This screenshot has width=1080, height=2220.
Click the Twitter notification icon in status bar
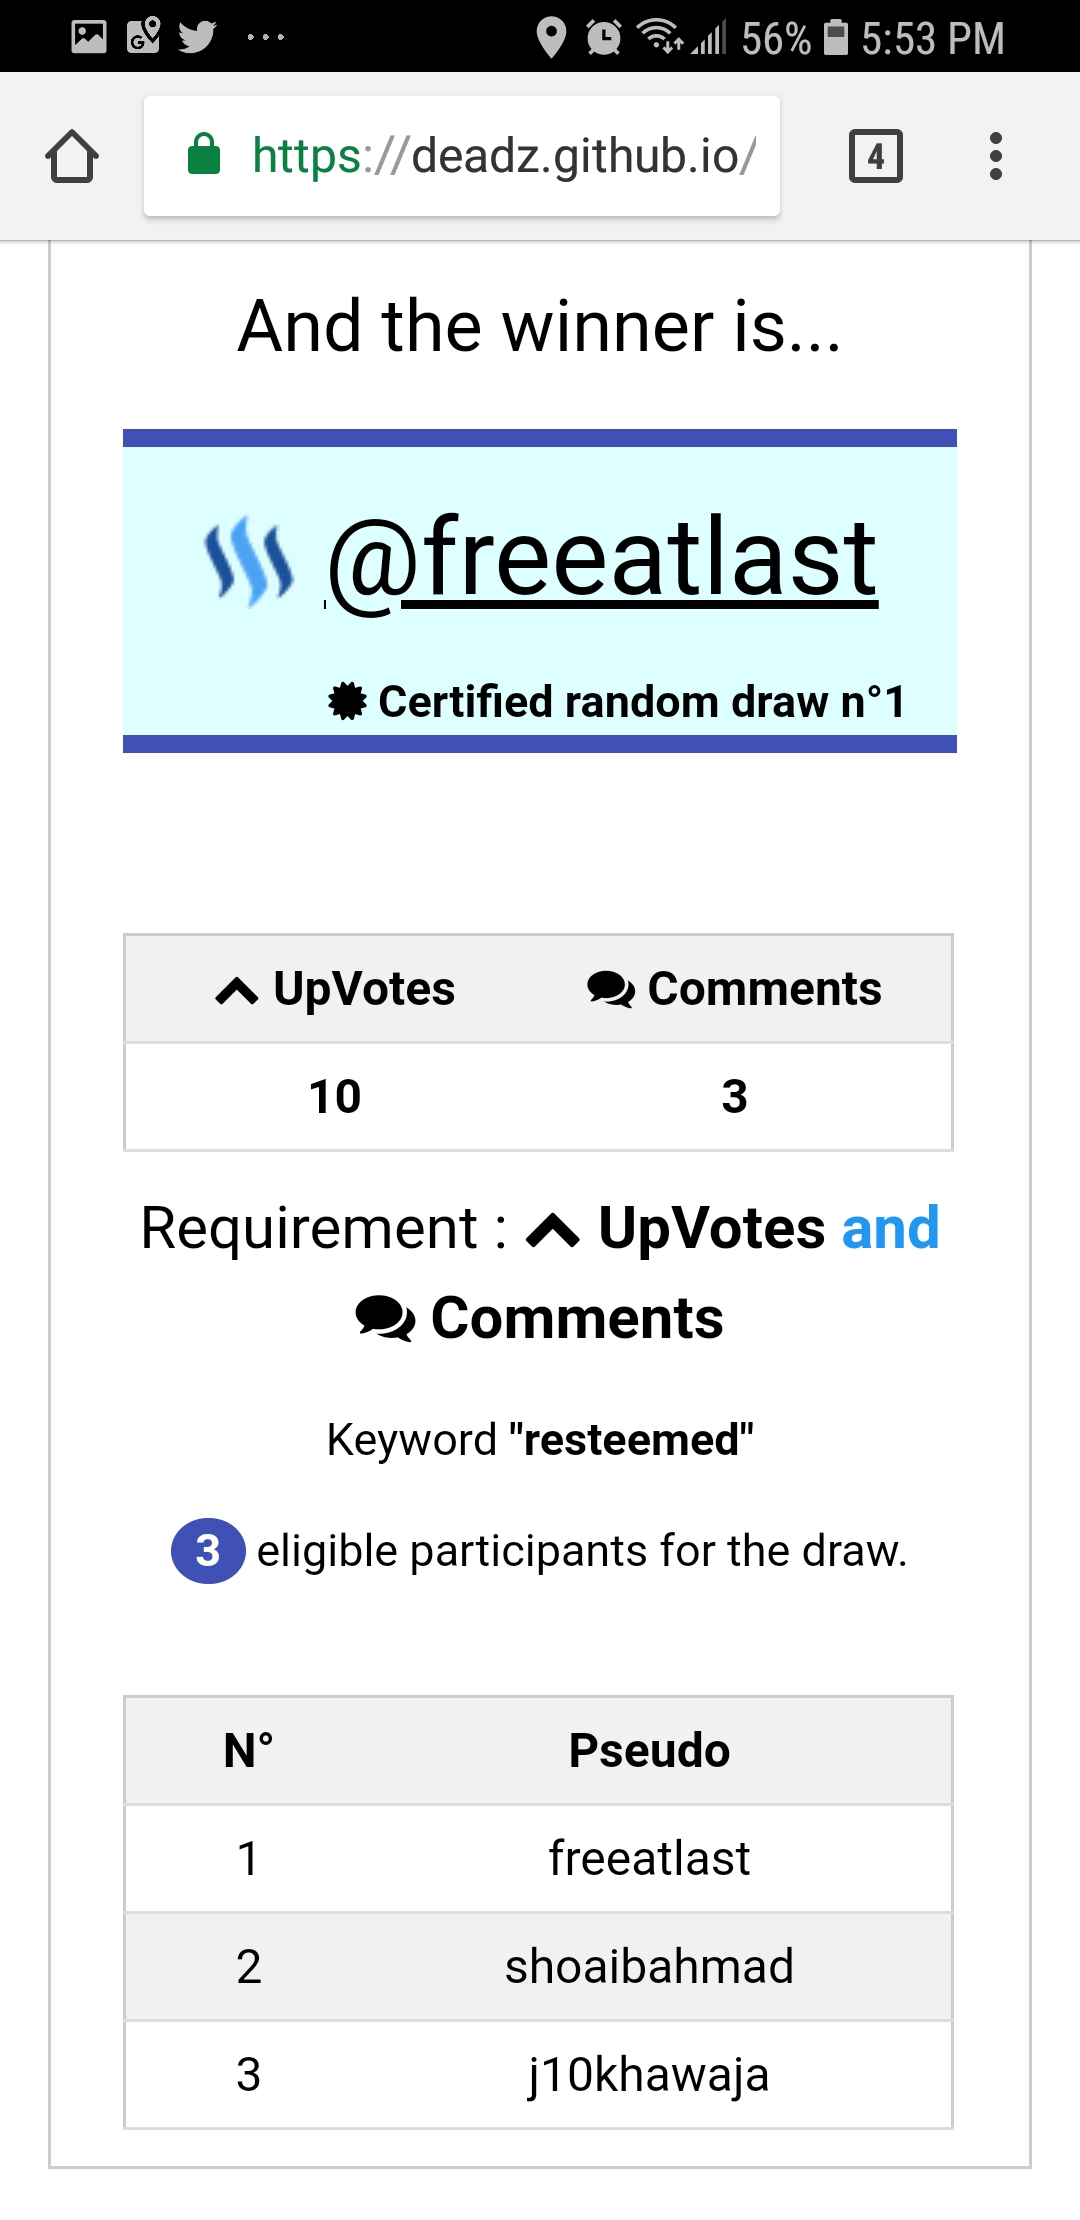point(197,37)
